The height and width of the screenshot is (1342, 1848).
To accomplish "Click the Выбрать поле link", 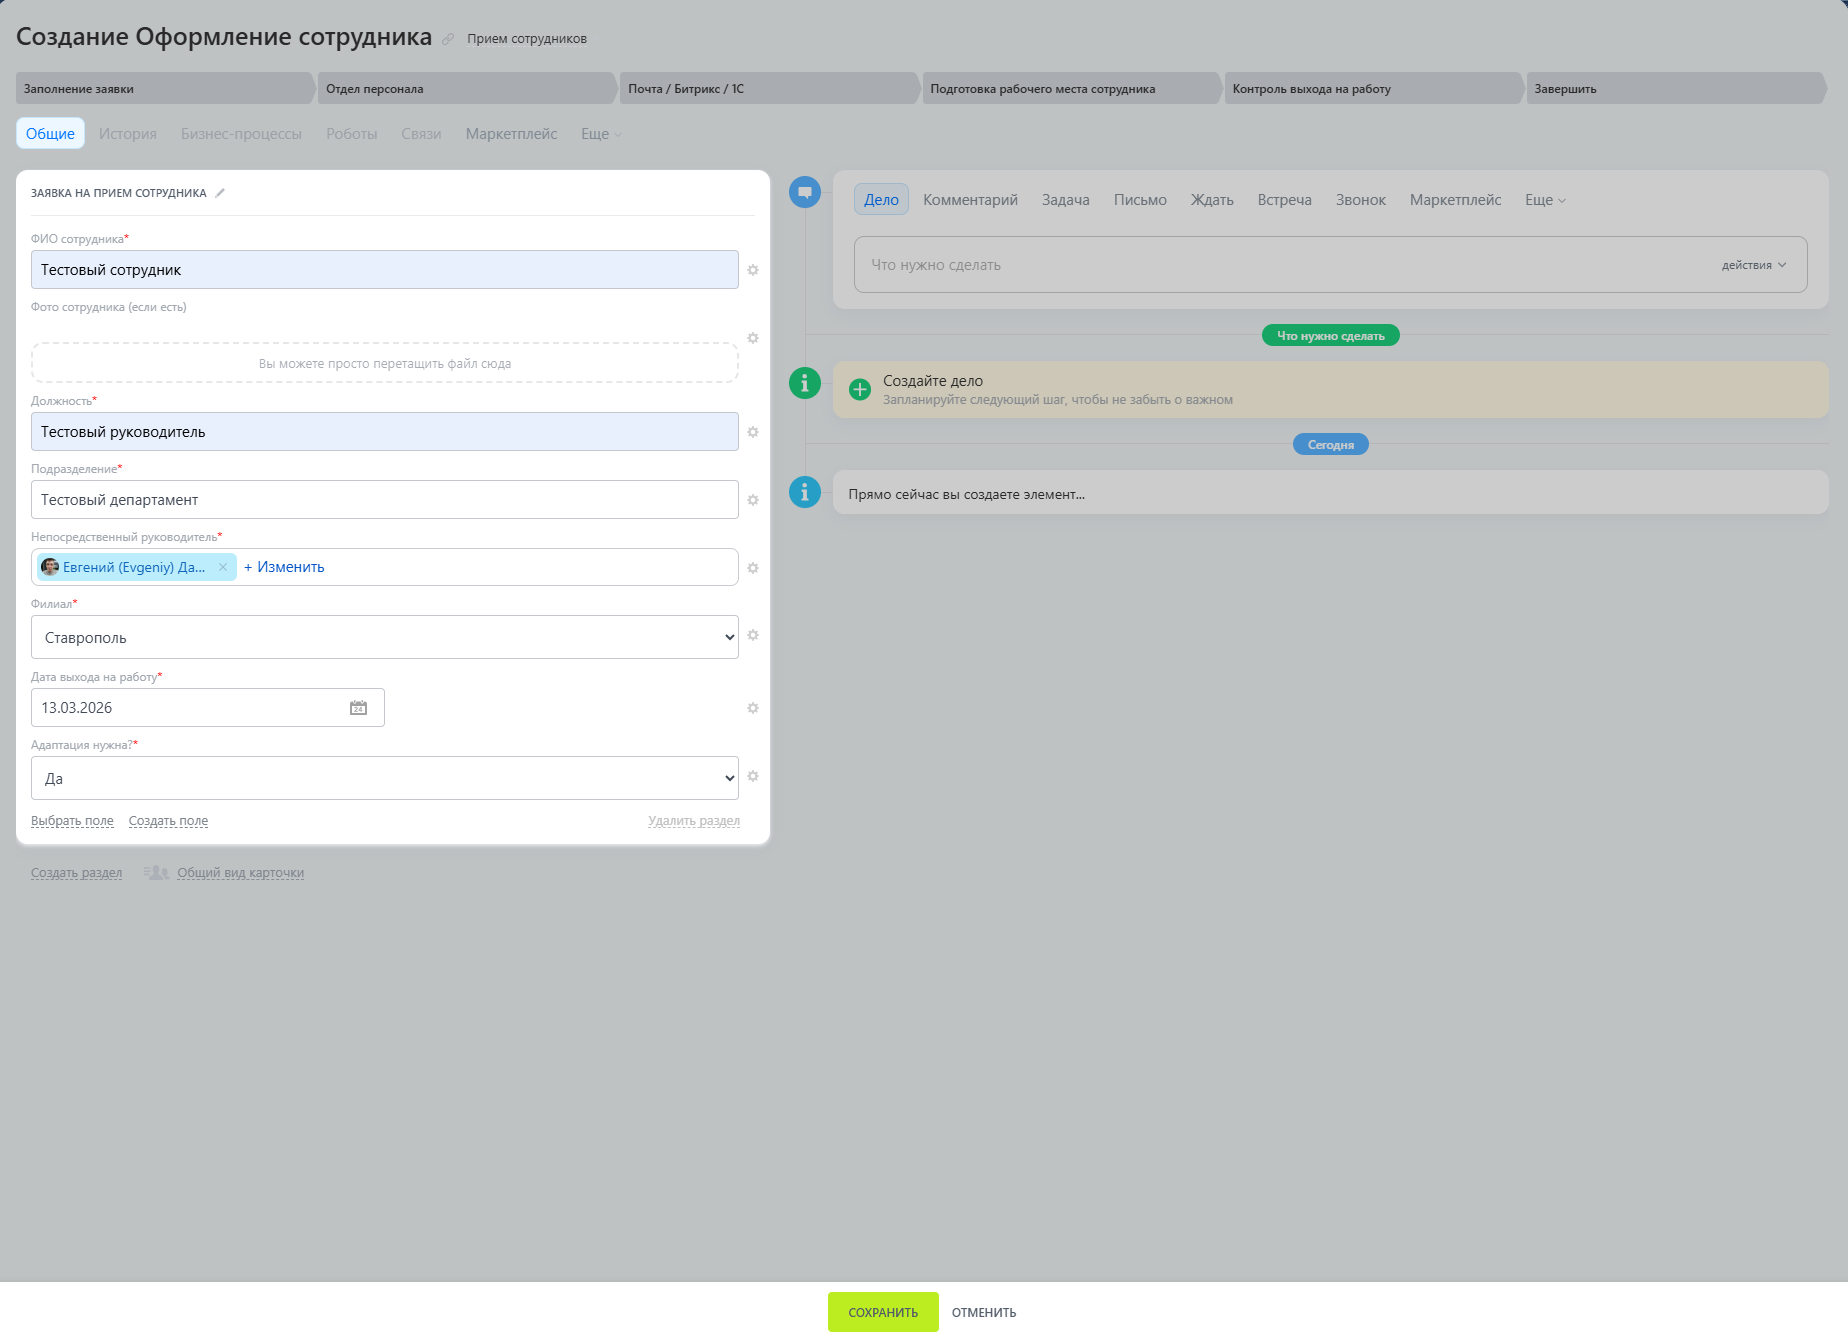I will [72, 821].
